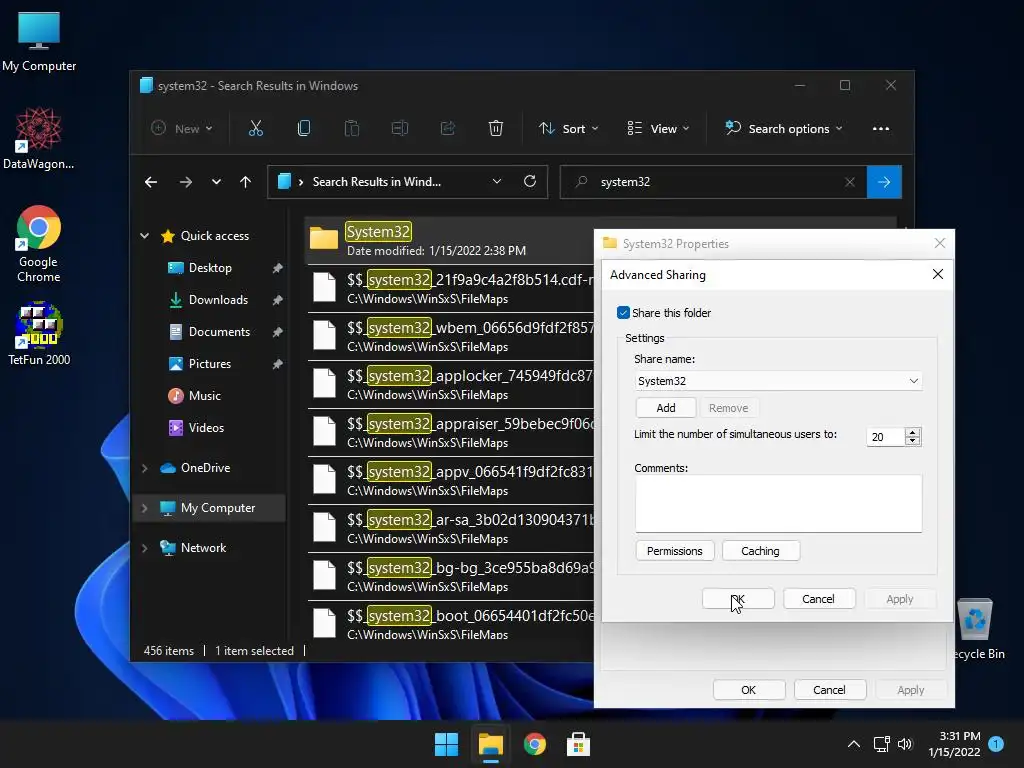The image size is (1024, 768).
Task: Click Add share name button
Action: click(665, 408)
